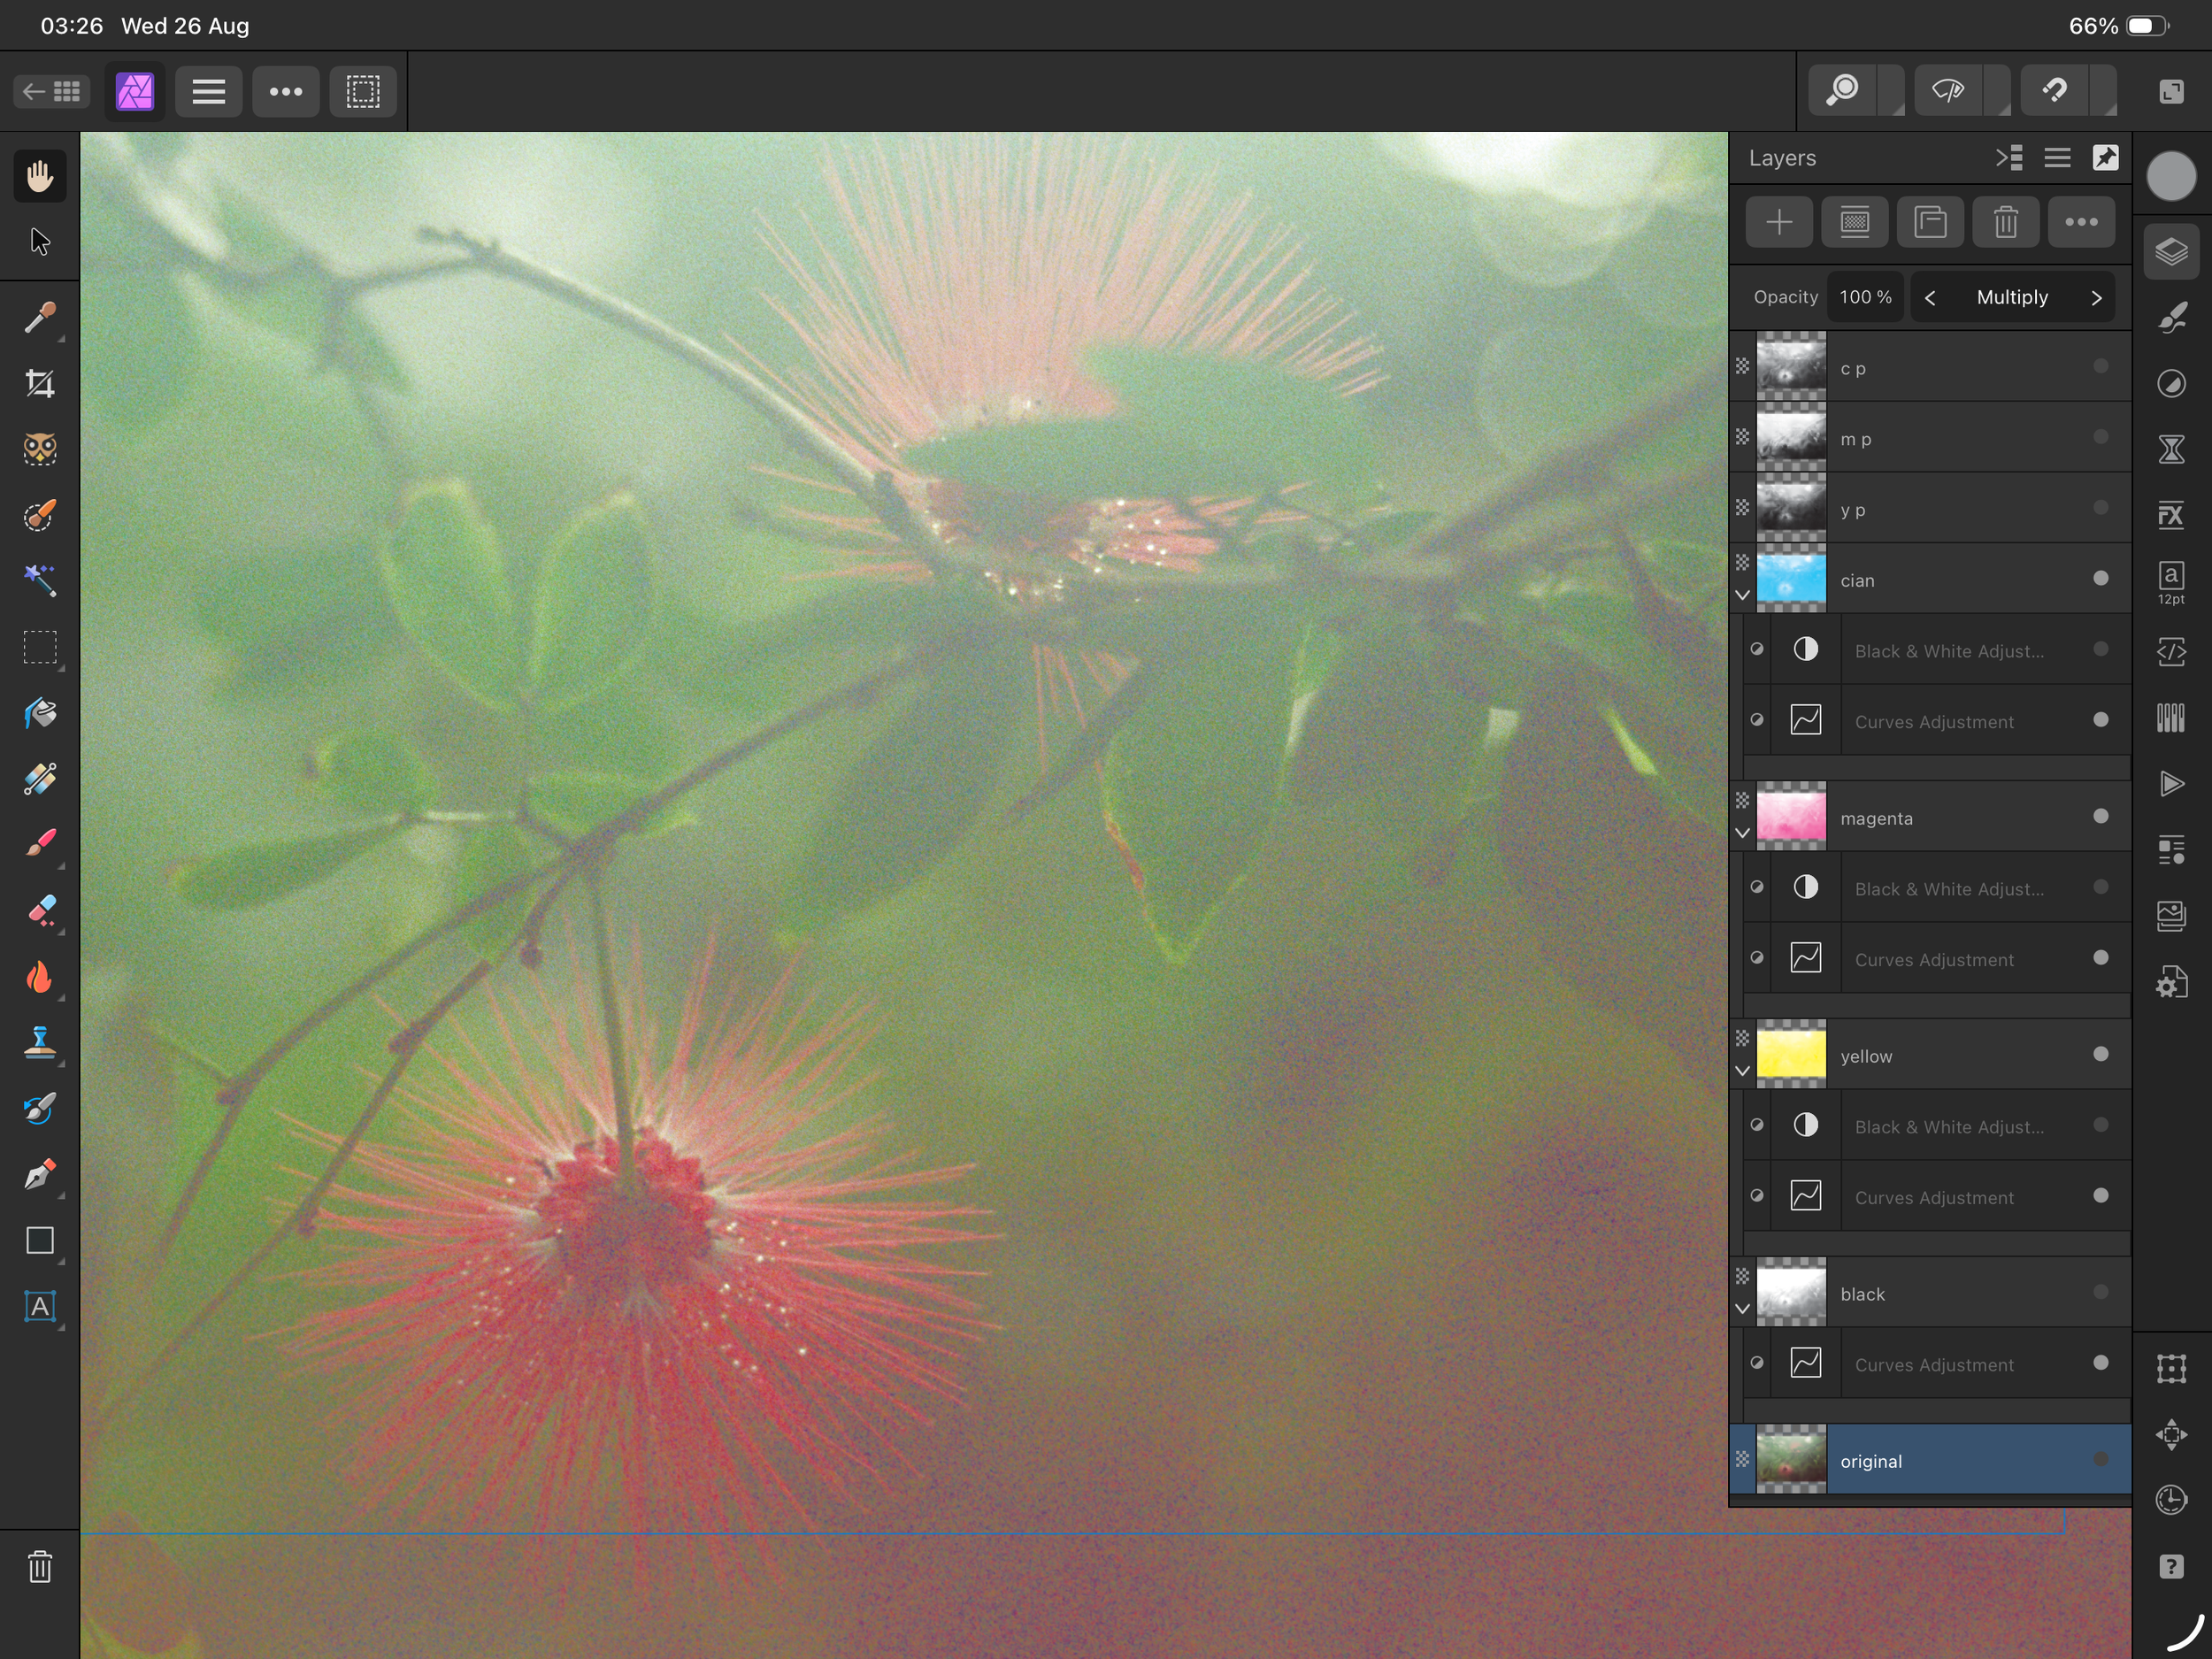The width and height of the screenshot is (2212, 1659).
Task: Collapse the cian layer group
Action: [x=1742, y=595]
